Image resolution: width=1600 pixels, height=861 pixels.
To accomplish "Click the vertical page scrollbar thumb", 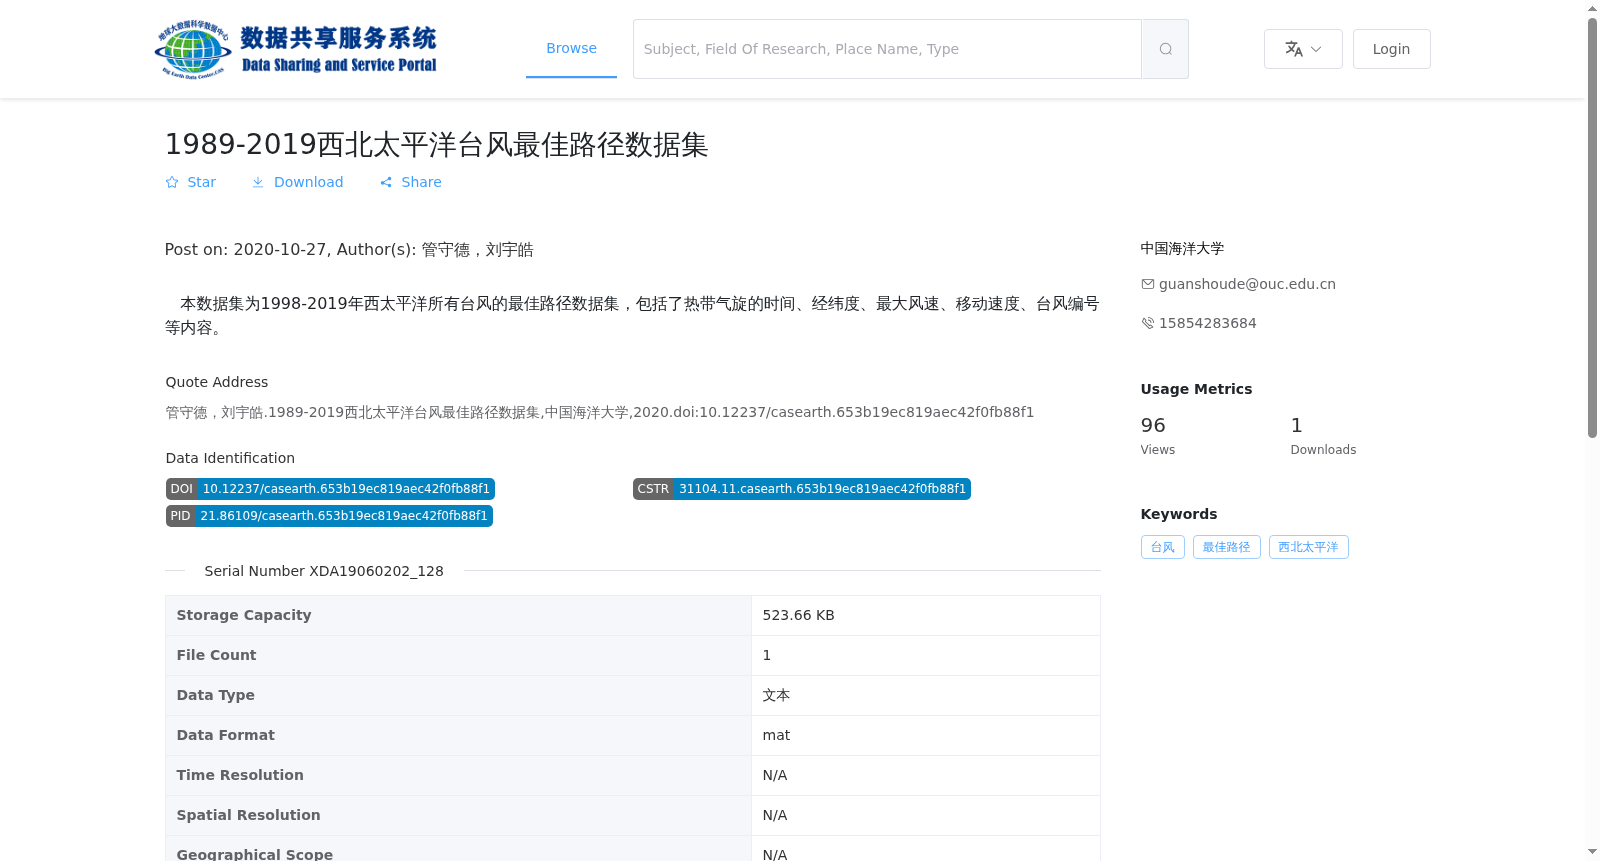I will [x=1593, y=228].
